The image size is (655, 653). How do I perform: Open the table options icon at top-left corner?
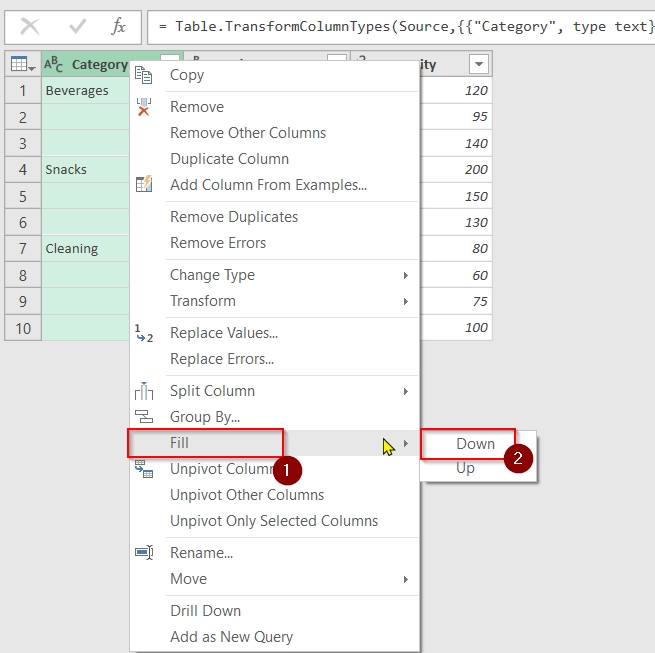click(x=23, y=64)
